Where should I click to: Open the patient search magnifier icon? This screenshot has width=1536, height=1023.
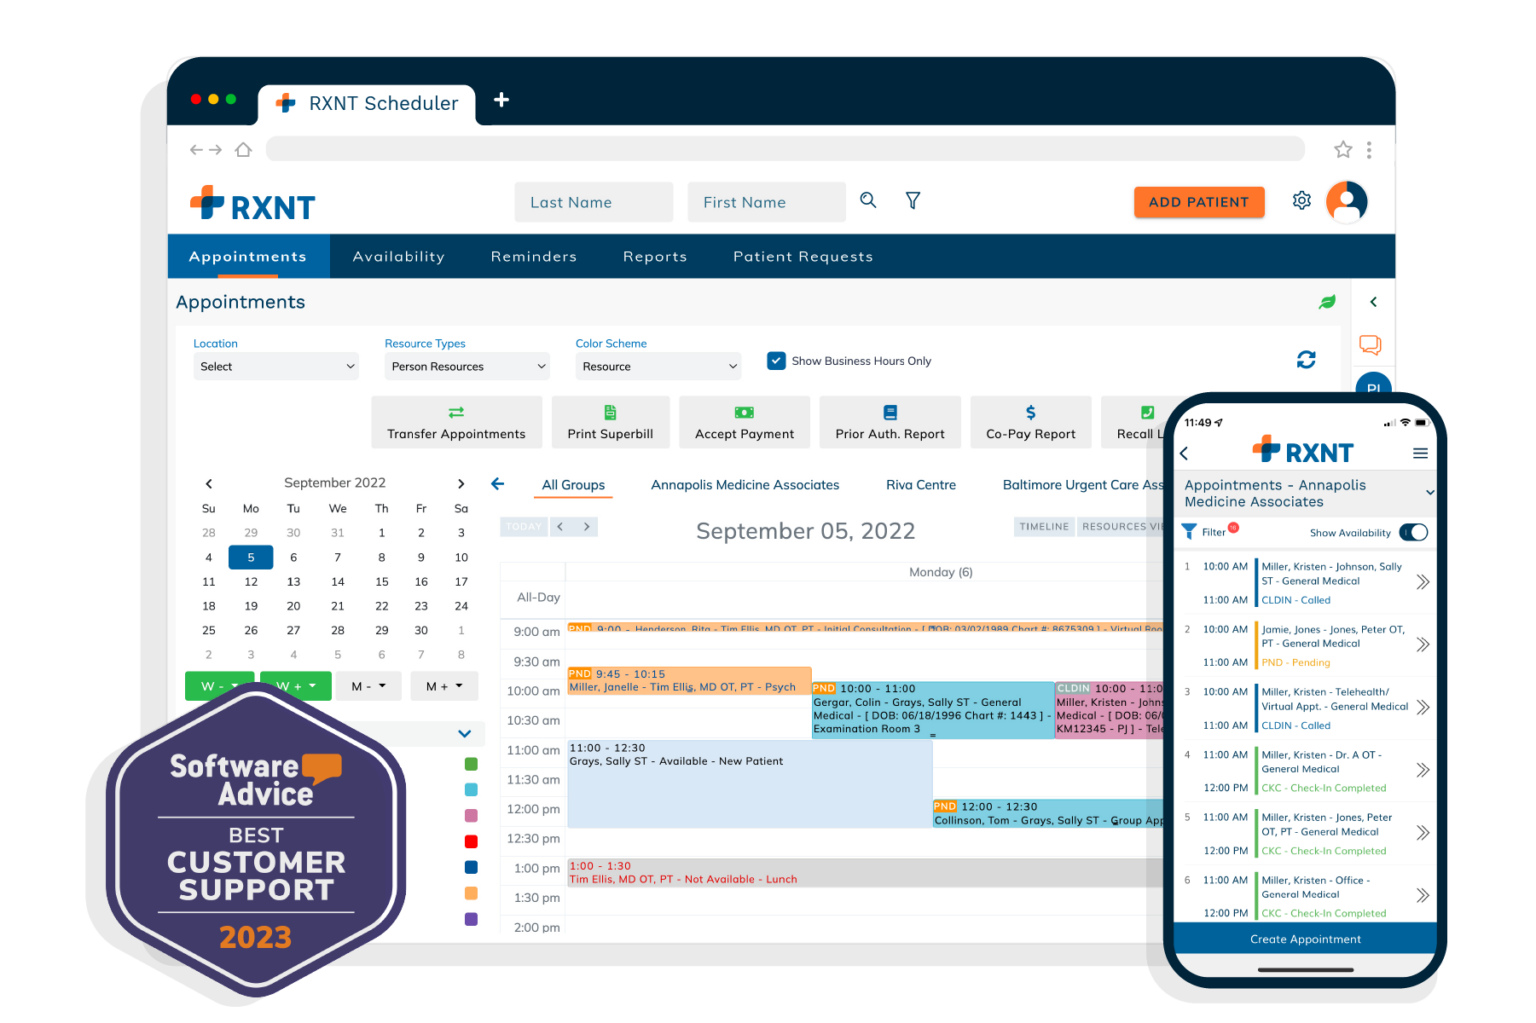click(x=867, y=200)
